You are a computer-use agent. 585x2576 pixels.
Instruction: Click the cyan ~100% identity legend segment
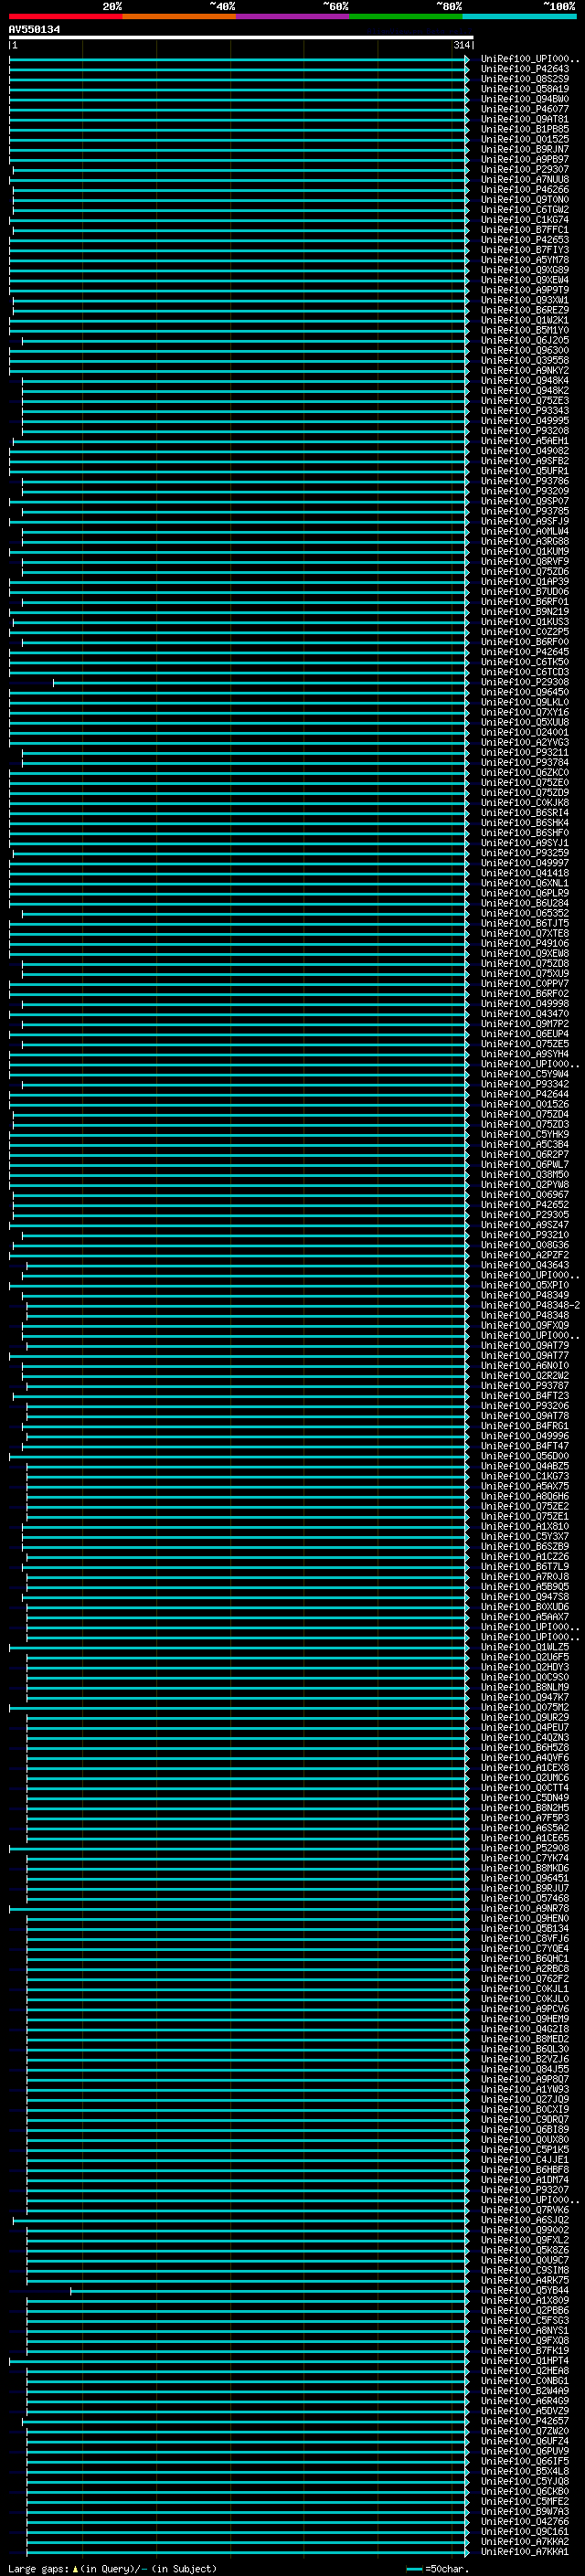point(519,17)
